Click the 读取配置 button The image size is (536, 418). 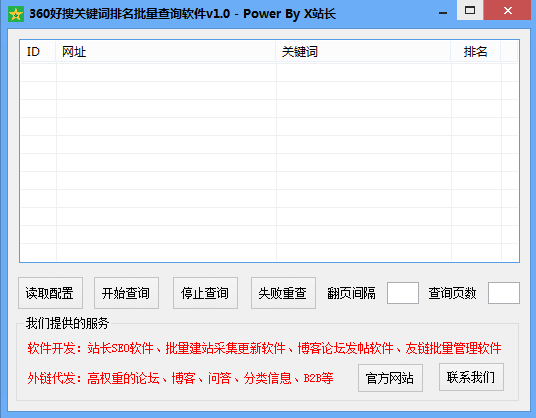click(x=50, y=293)
